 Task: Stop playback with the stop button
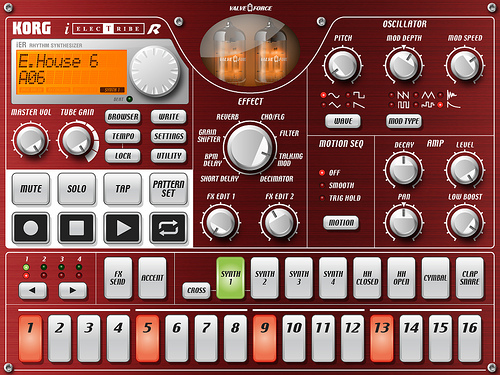[x=77, y=228]
